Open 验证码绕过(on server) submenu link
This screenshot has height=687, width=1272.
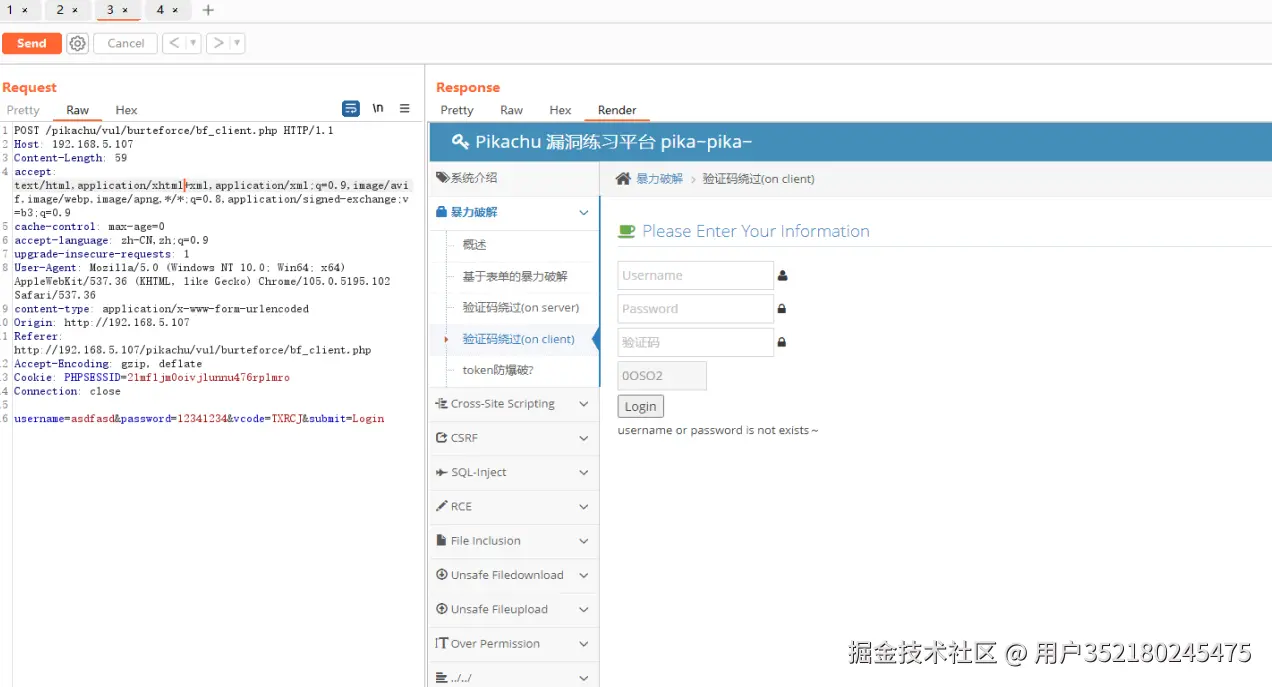tap(521, 308)
